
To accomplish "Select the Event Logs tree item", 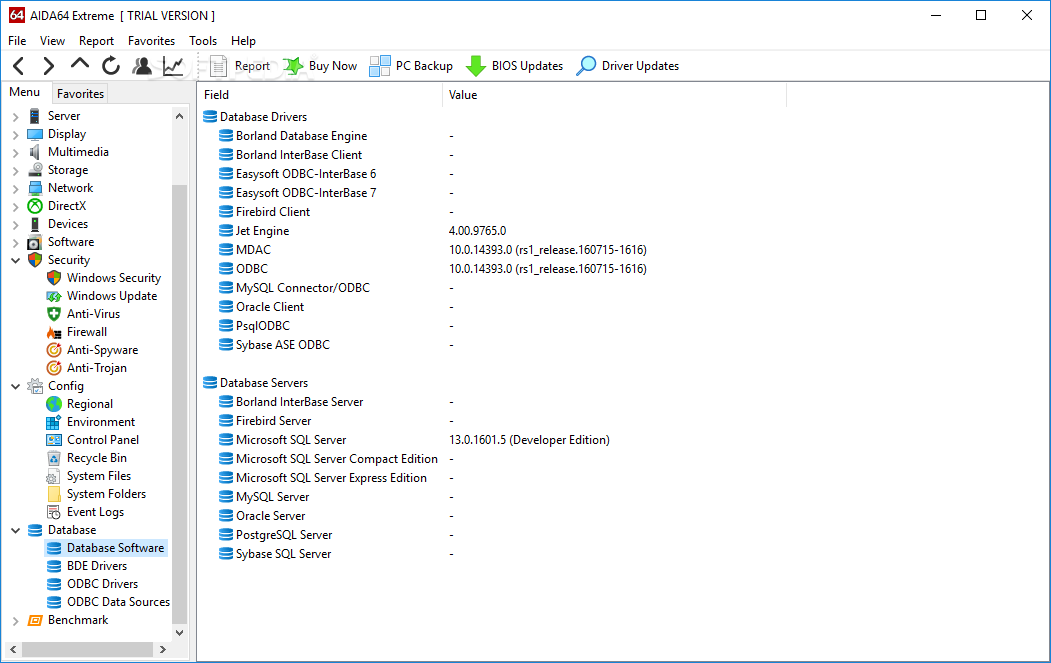I will coord(85,512).
